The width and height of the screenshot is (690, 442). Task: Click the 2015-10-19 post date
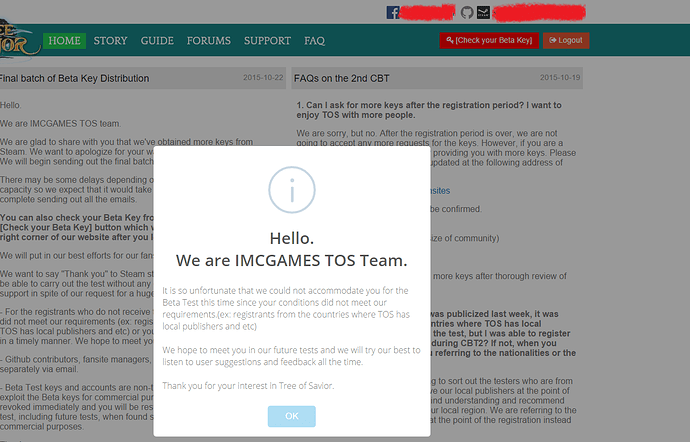[560, 77]
